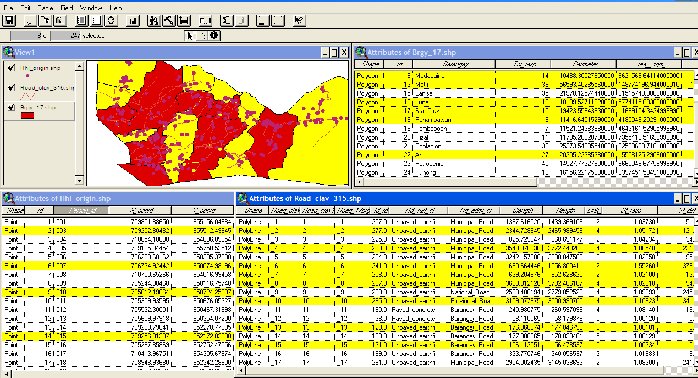
Task: Click the legend scrollbar down arrow
Action: point(79,180)
